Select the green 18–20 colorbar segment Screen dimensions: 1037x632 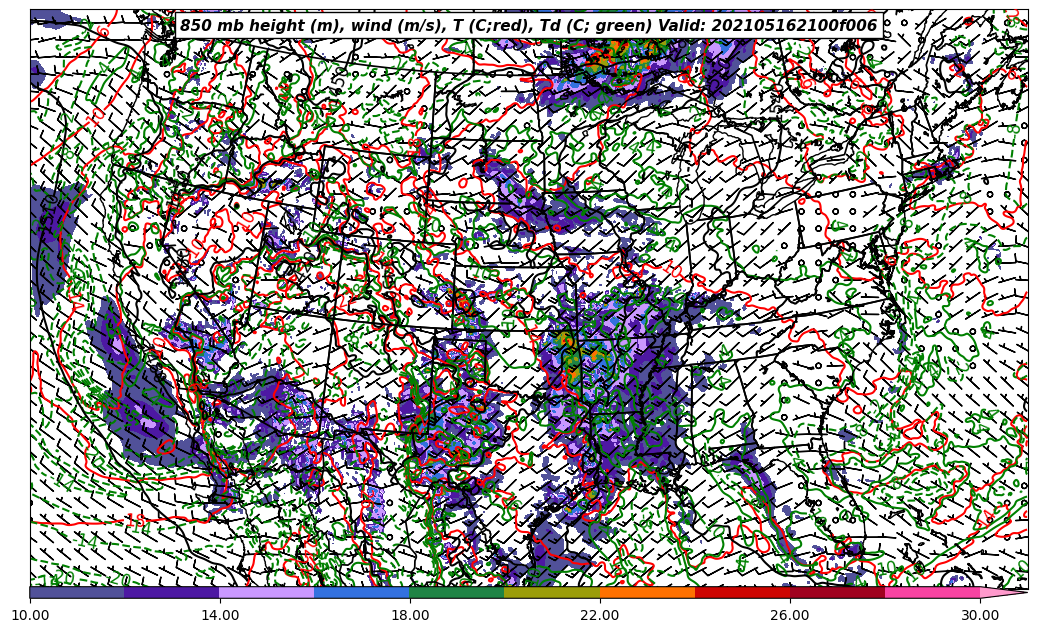(457, 592)
